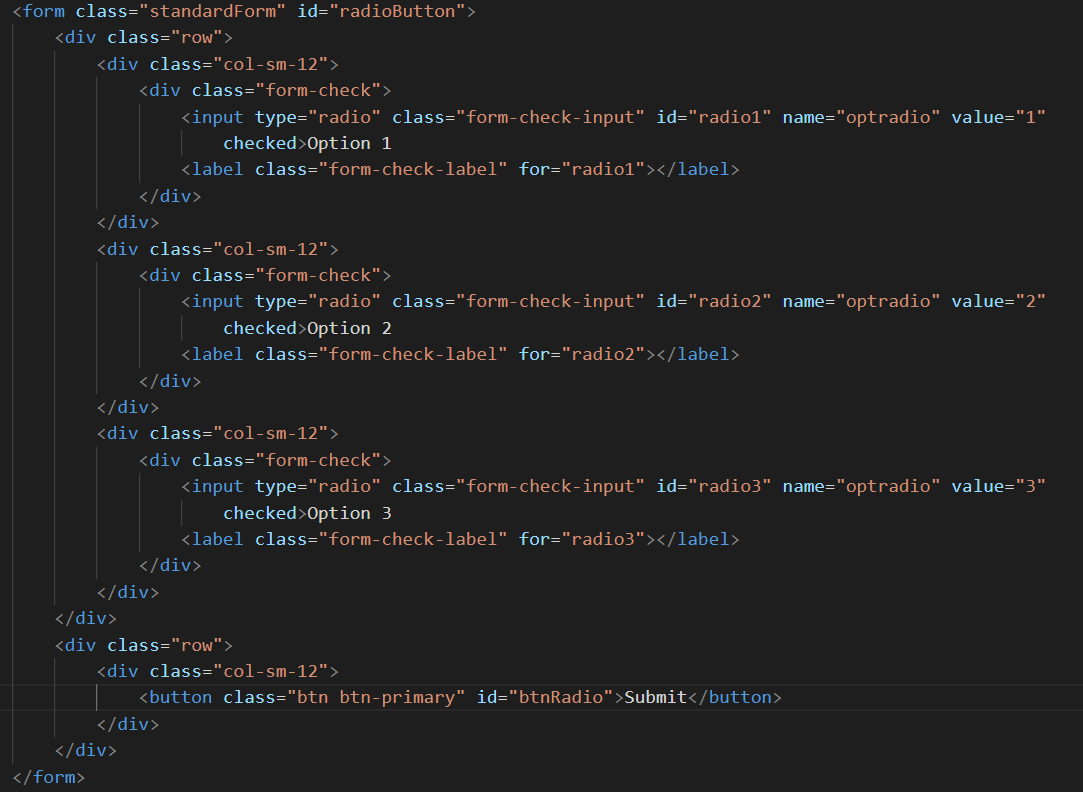This screenshot has height=792, width=1083.
Task: Click name="optradio" on the radio3 input line
Action: point(861,486)
